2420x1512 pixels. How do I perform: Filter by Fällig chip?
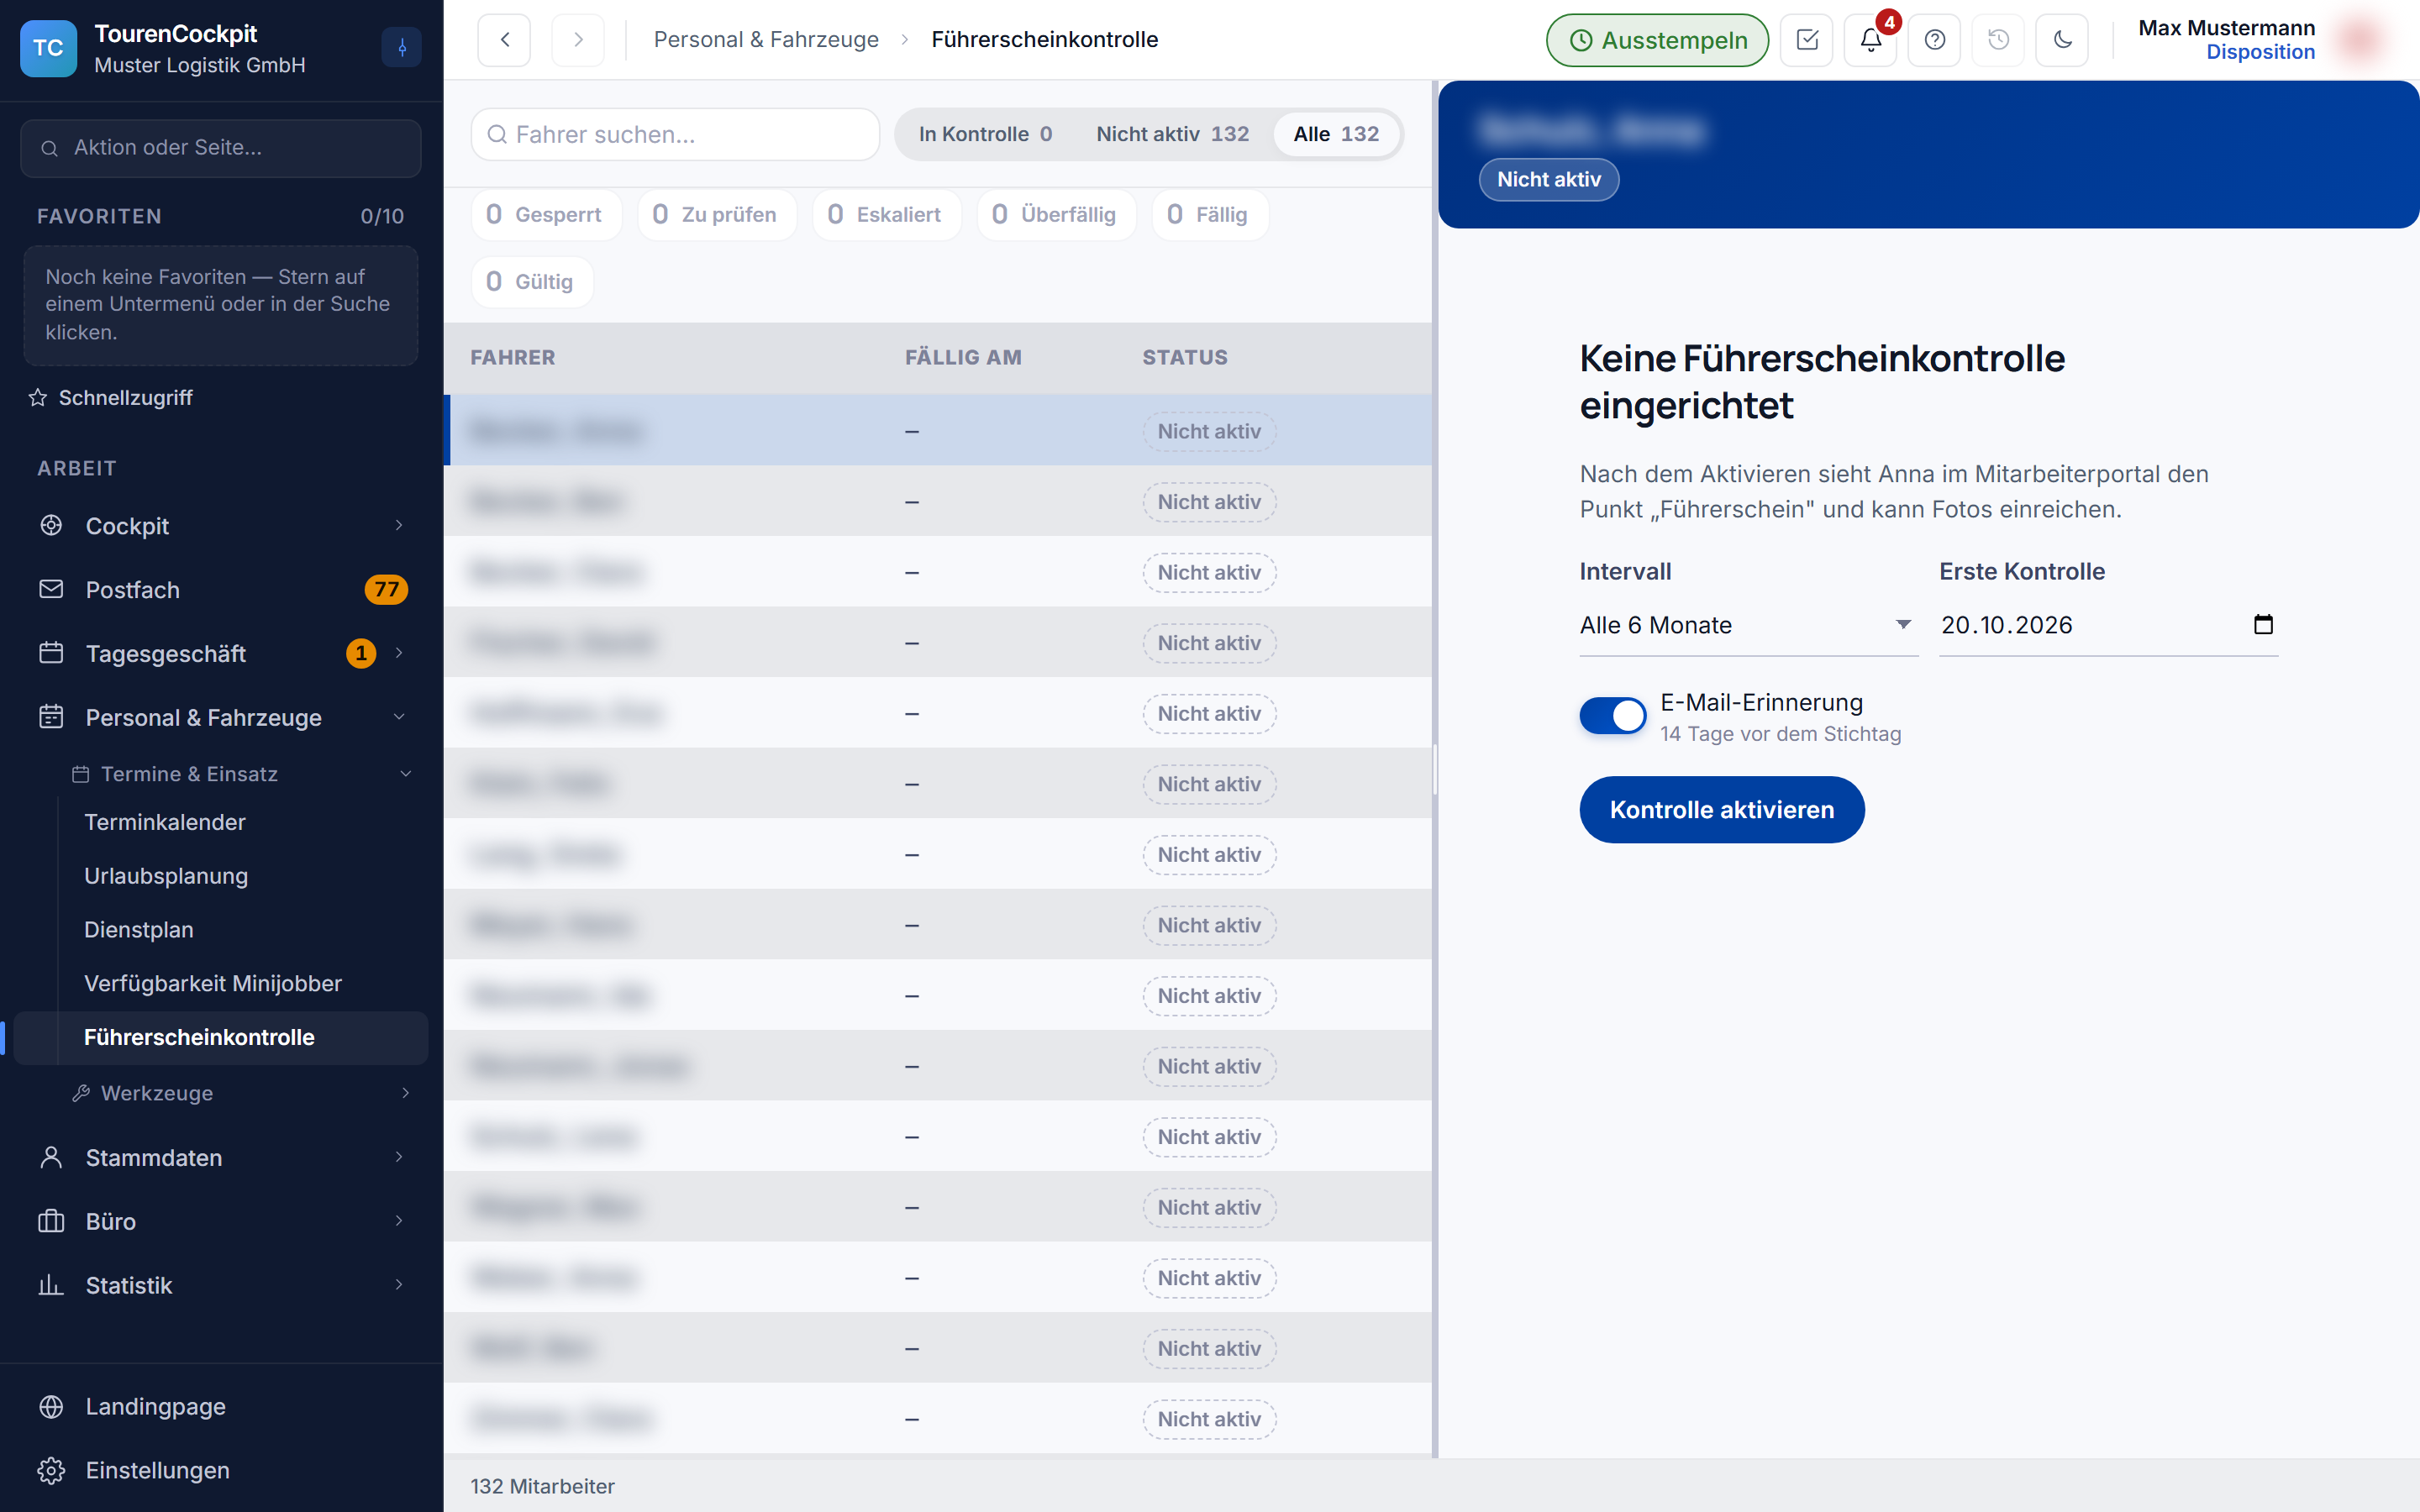pyautogui.click(x=1209, y=214)
